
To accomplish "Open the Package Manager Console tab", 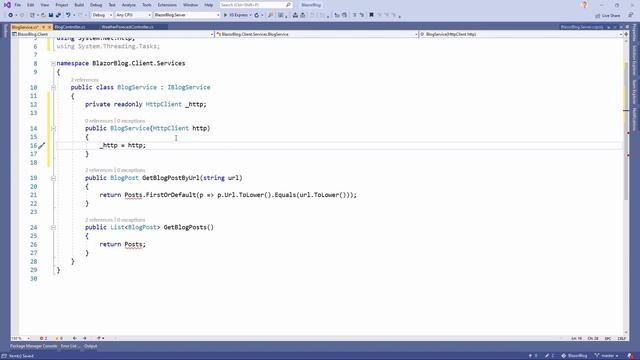I will (x=33, y=346).
